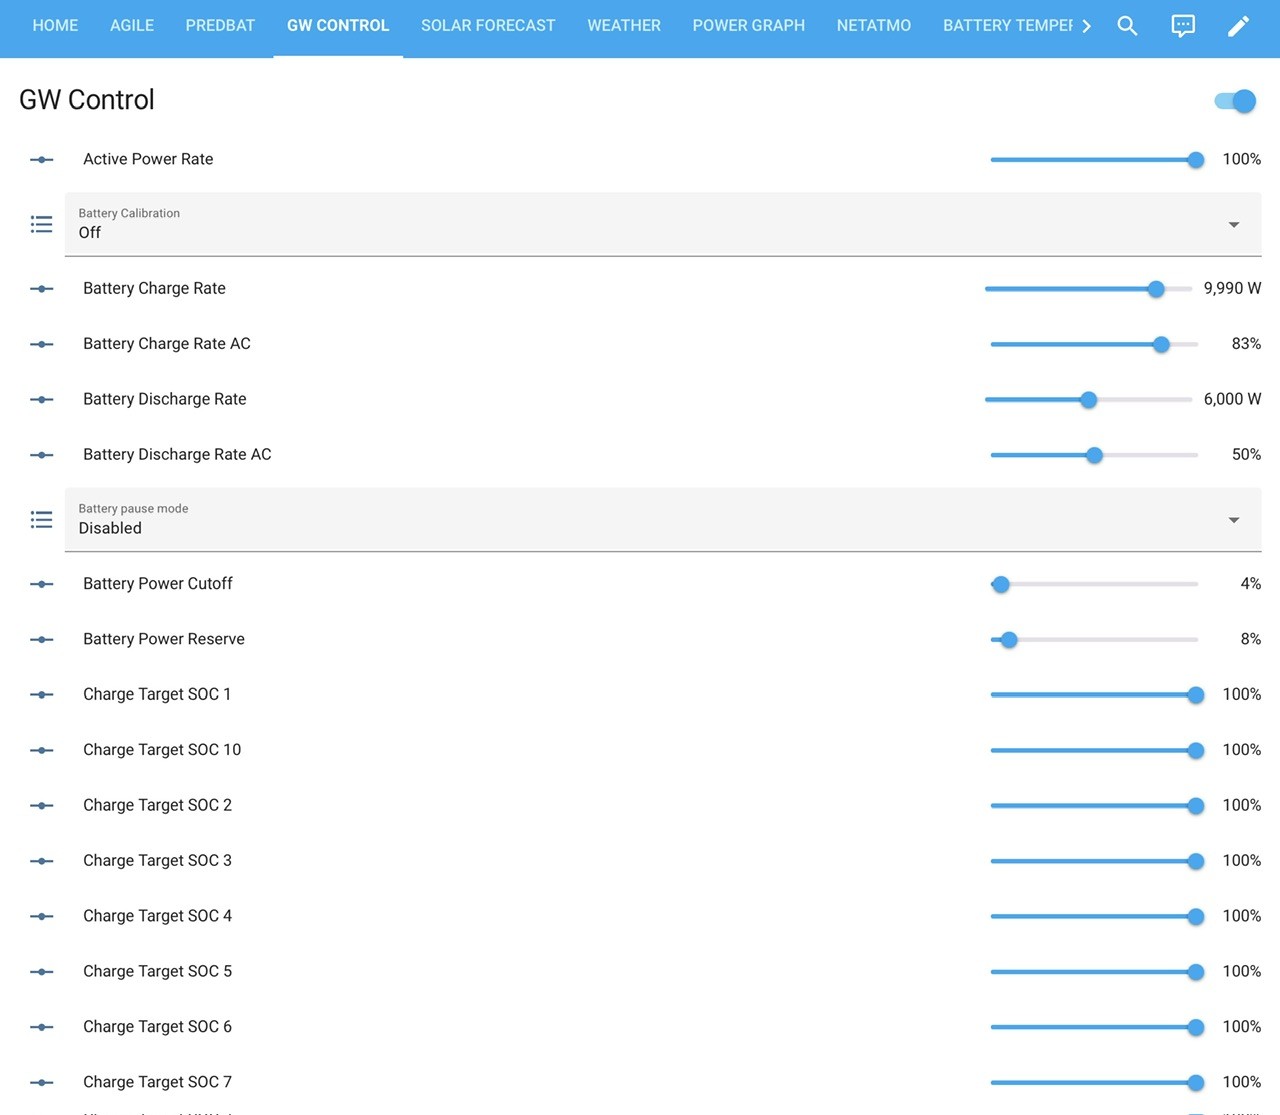
Task: Click the Battery Charge Rate slider
Action: [x=1088, y=289]
